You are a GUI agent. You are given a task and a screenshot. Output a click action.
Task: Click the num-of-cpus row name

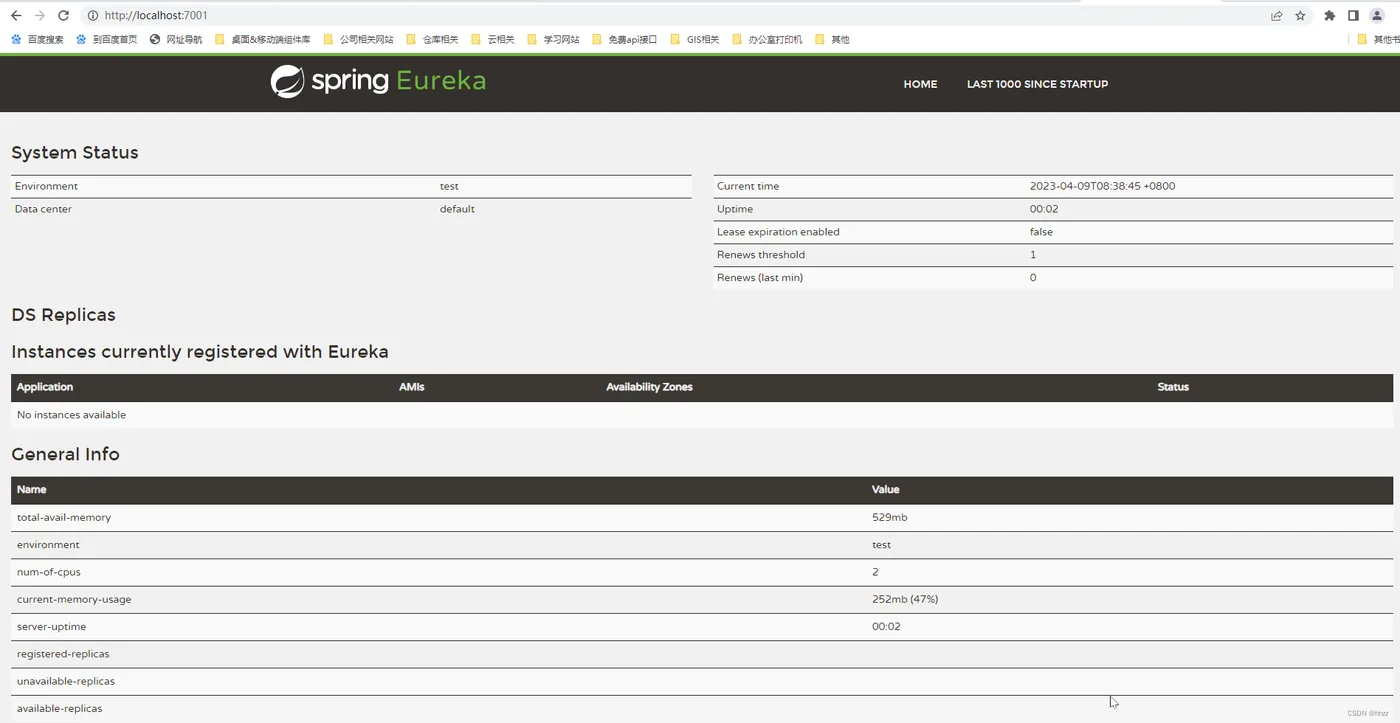pyautogui.click(x=49, y=572)
